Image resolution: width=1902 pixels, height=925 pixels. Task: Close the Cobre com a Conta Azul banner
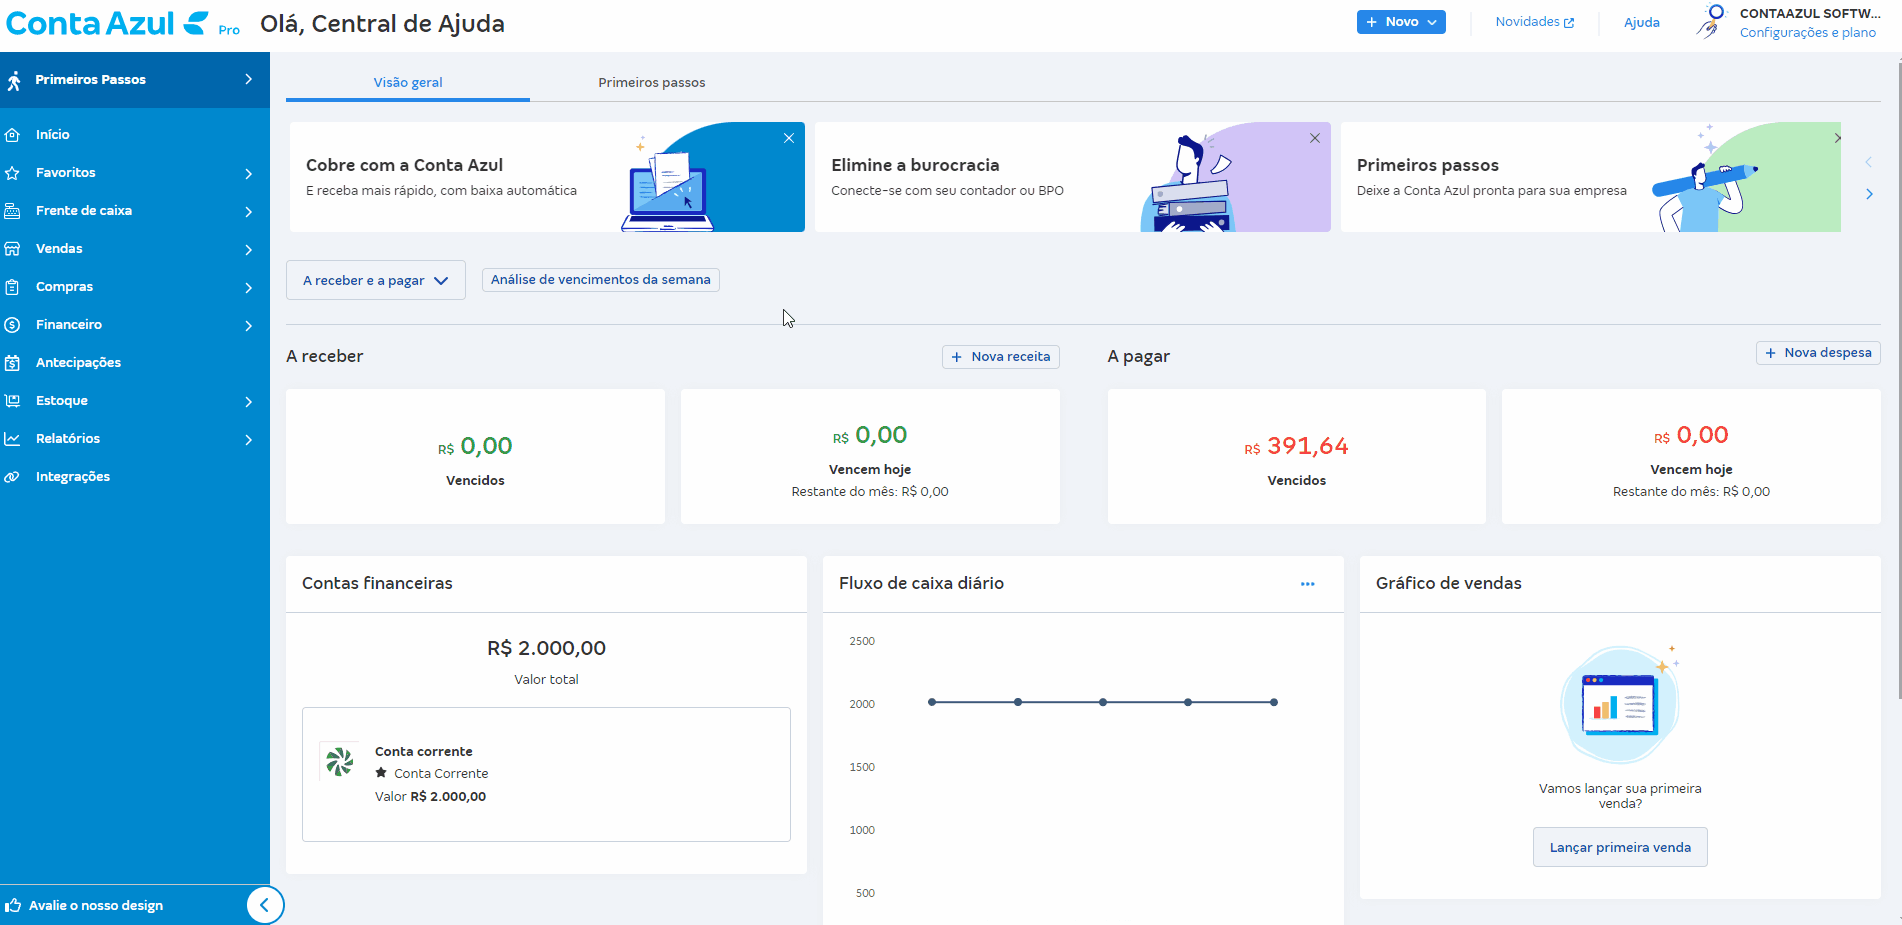click(x=789, y=138)
